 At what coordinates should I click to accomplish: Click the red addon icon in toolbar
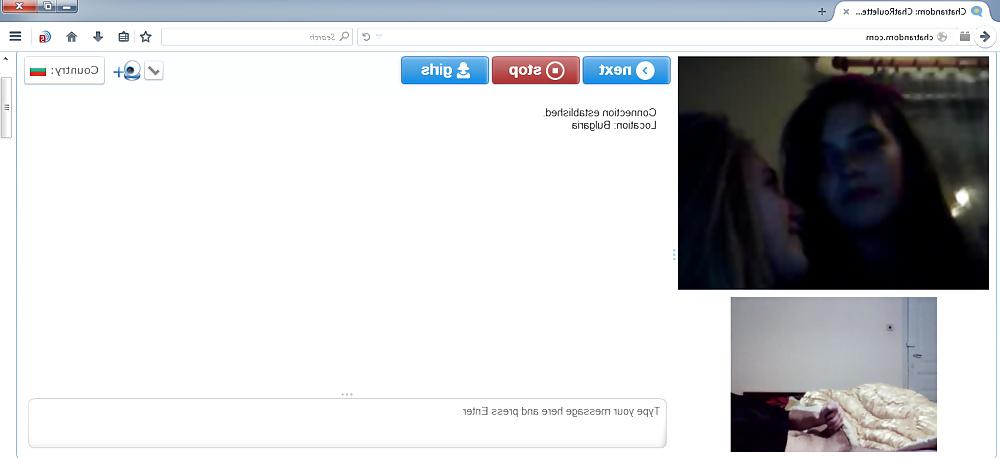[x=45, y=36]
